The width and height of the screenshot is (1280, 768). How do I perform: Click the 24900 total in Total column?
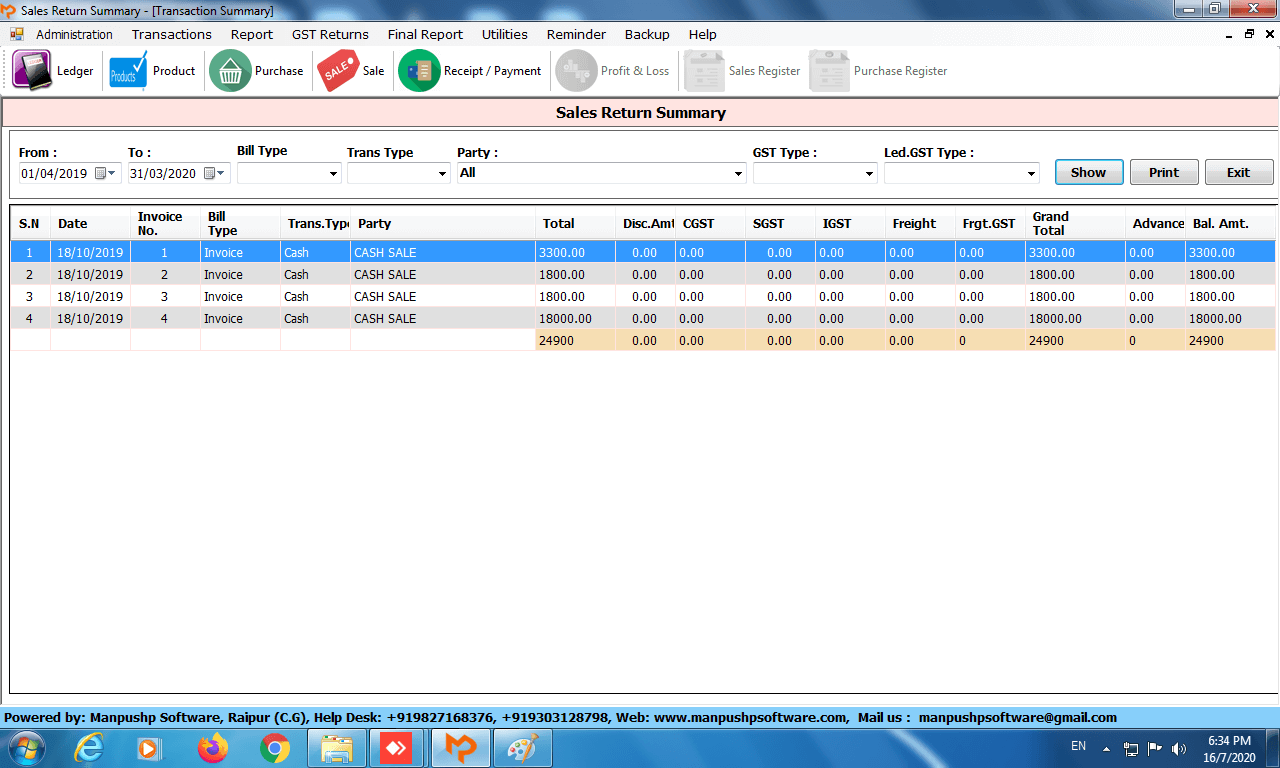pyautogui.click(x=575, y=341)
